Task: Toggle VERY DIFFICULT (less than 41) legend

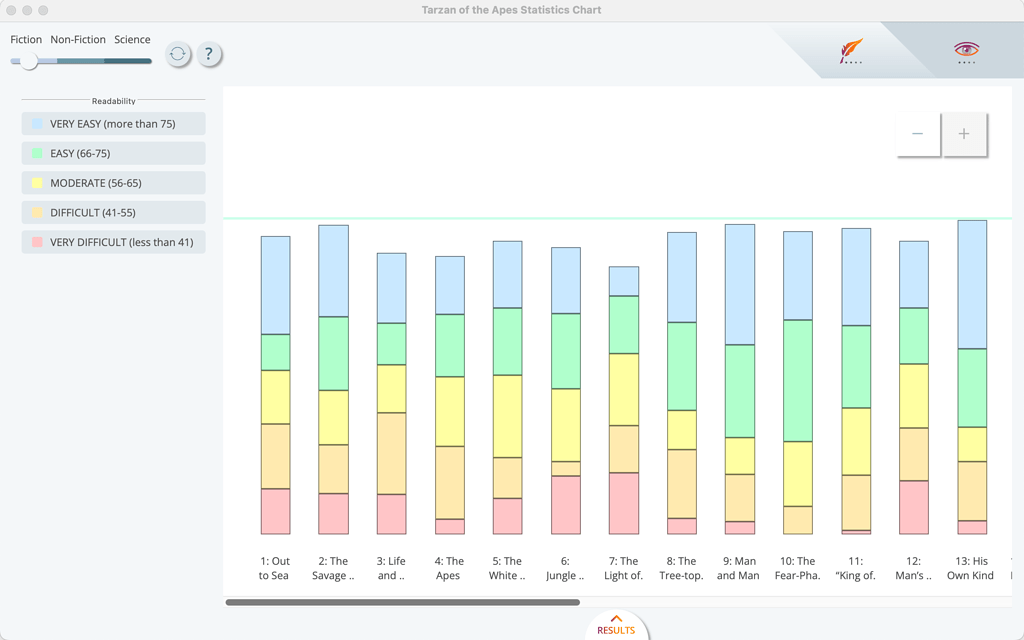Action: tap(114, 242)
